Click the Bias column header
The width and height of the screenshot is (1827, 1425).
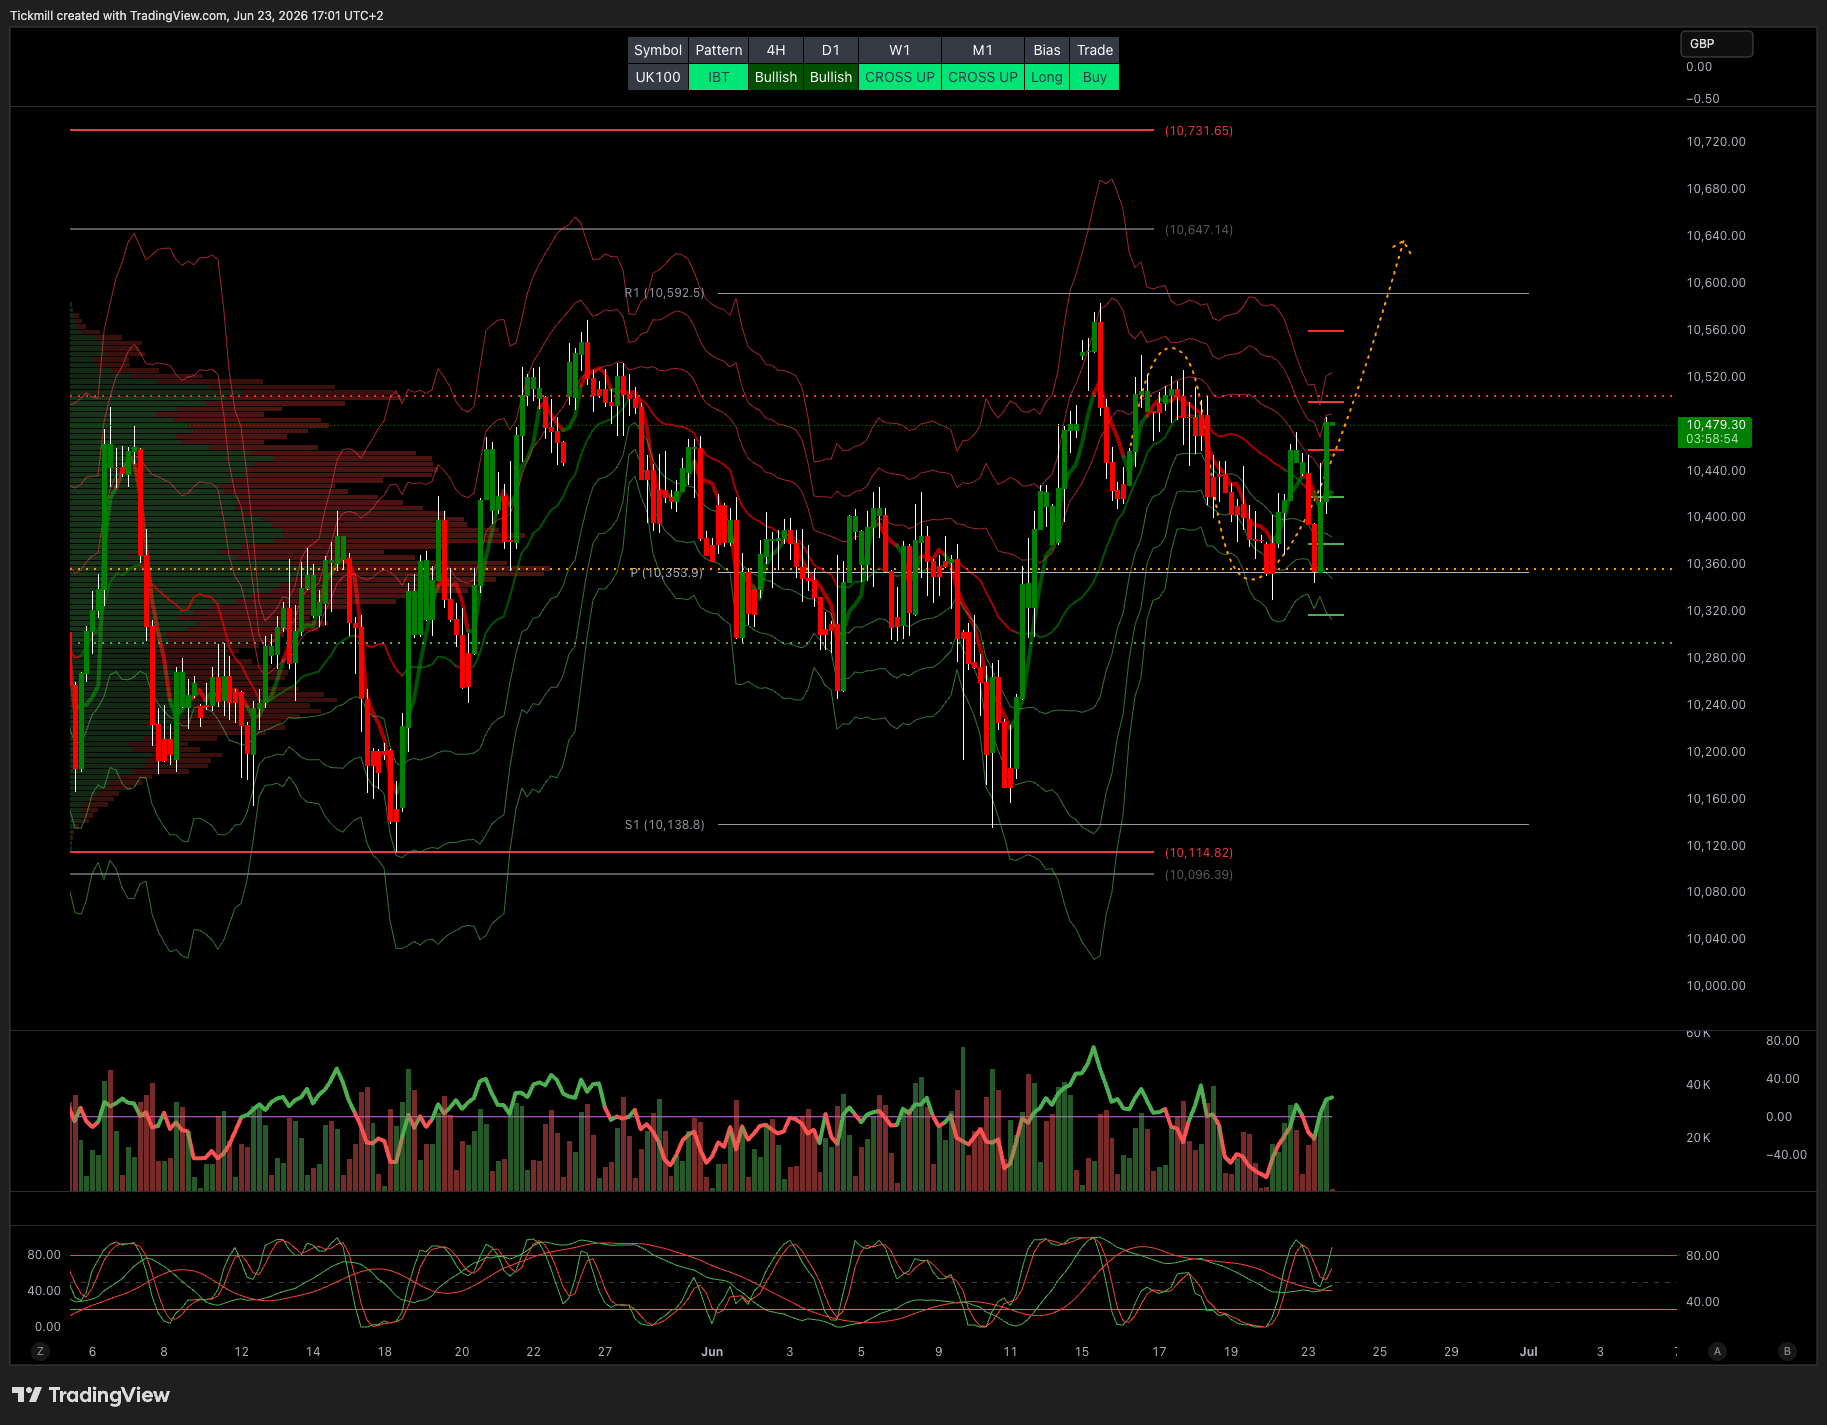tap(1047, 50)
